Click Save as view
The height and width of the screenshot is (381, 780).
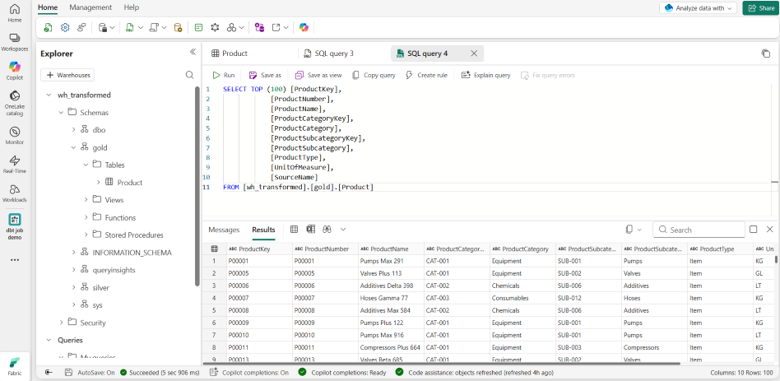318,75
